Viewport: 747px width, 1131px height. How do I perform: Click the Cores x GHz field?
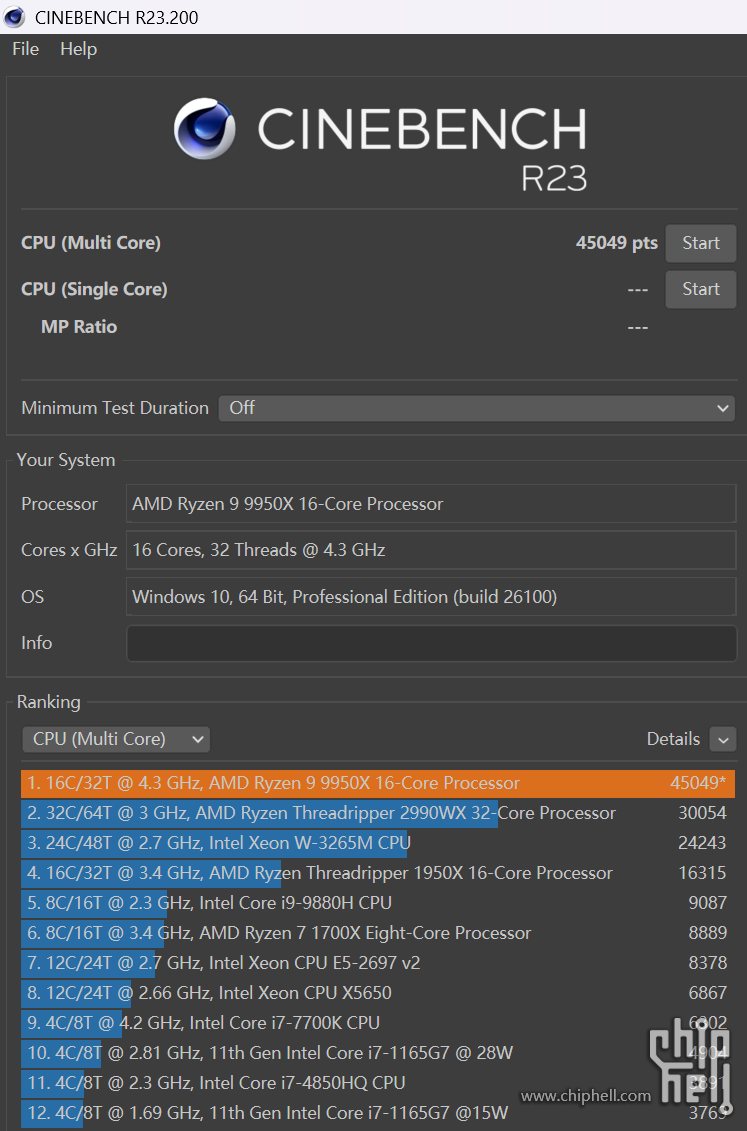tap(431, 550)
